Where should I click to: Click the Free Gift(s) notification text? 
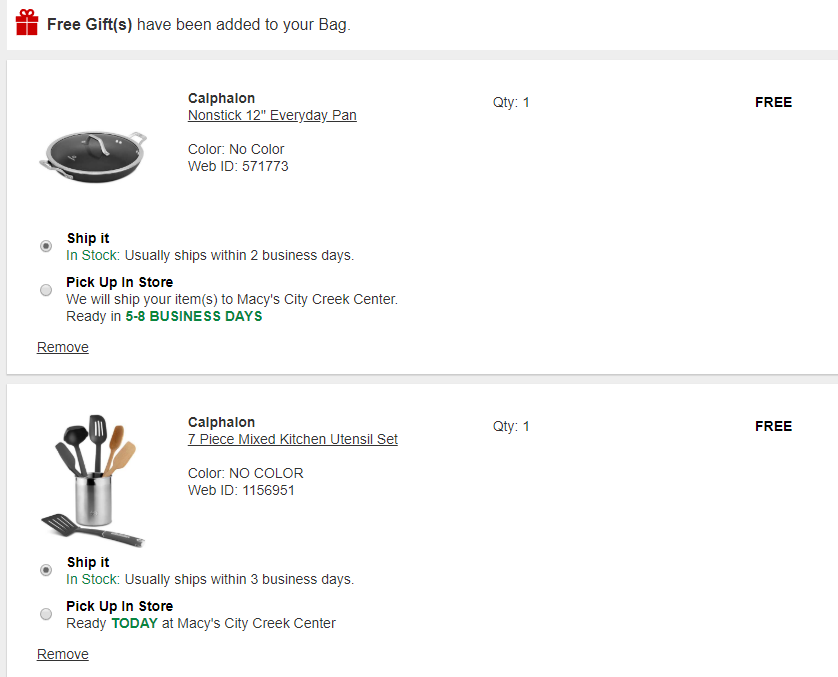pyautogui.click(x=198, y=24)
